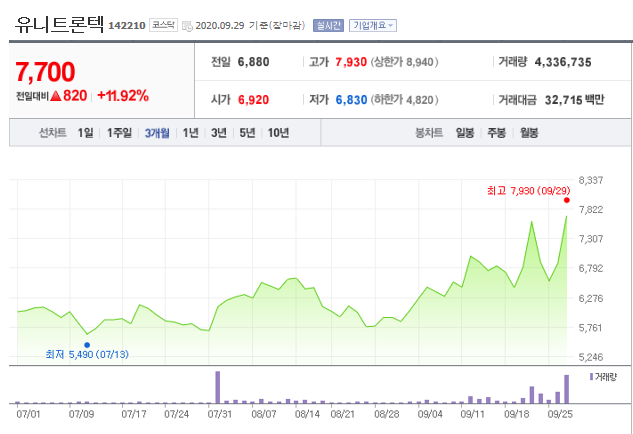Click the lower limit text 하한가 4,820

[x=405, y=100]
